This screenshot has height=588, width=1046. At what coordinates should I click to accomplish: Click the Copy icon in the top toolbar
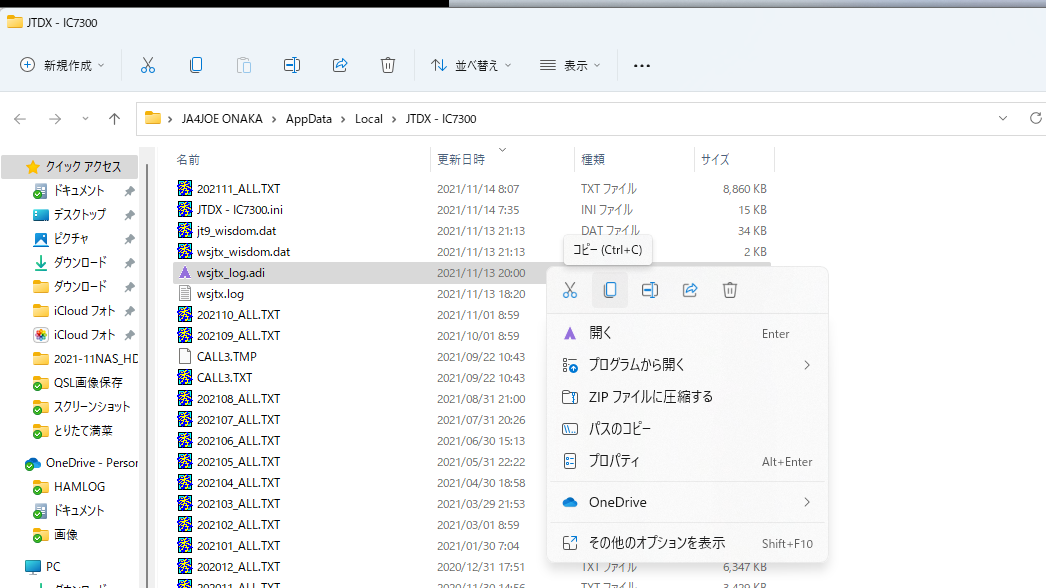coord(195,65)
